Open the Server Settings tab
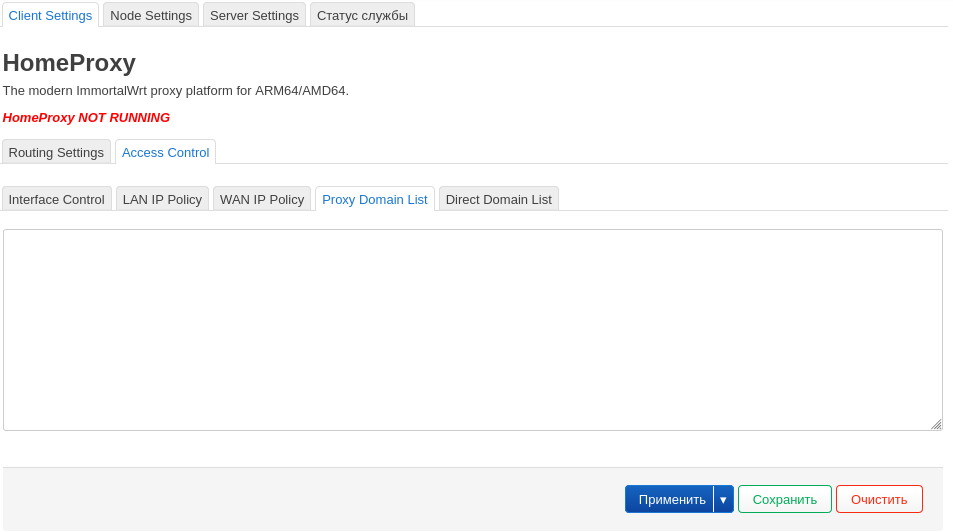This screenshot has width=953, height=532. pyautogui.click(x=254, y=15)
